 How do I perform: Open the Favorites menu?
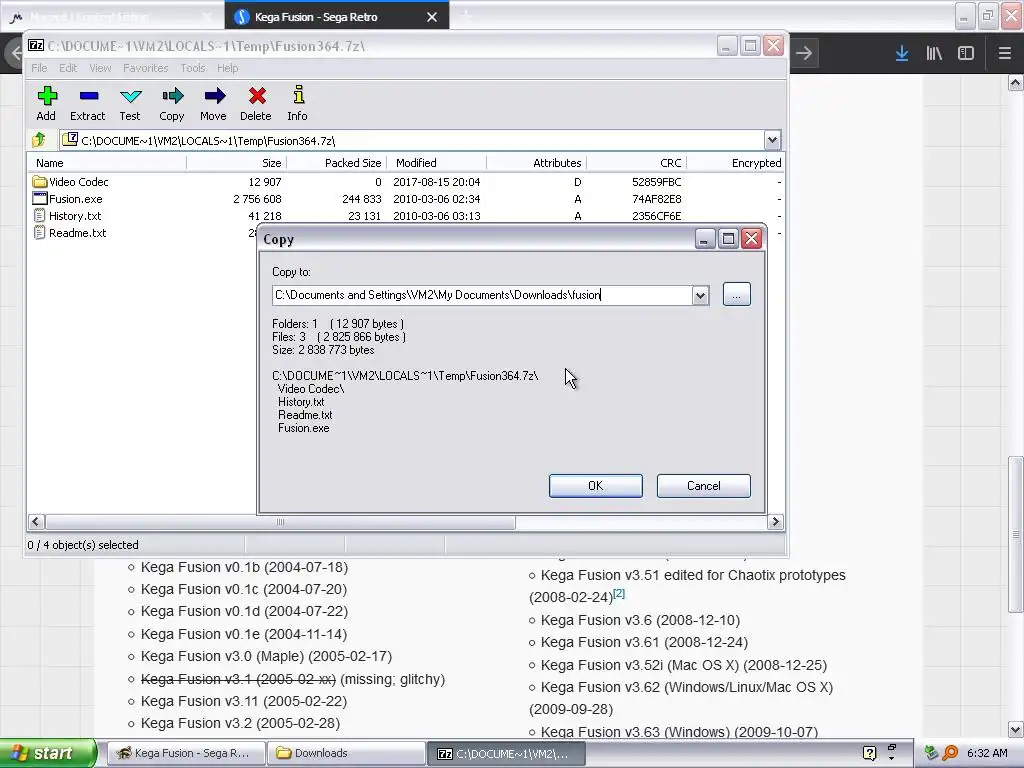(x=146, y=68)
